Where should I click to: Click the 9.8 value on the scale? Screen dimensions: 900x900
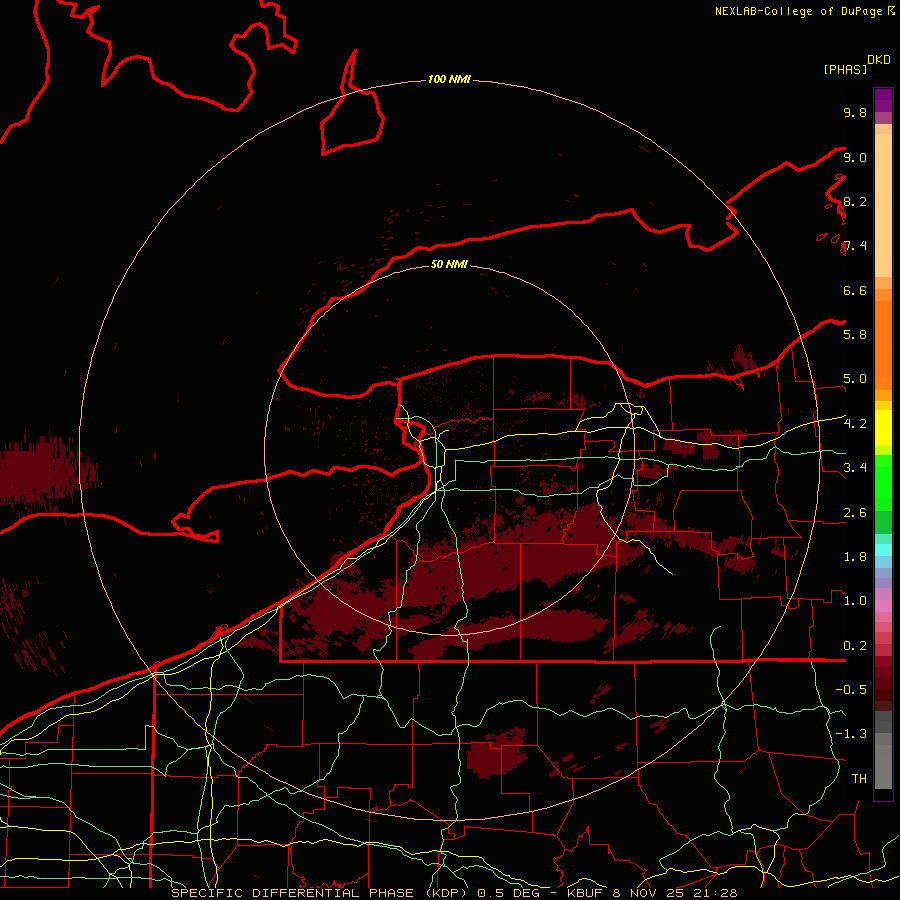855,112
